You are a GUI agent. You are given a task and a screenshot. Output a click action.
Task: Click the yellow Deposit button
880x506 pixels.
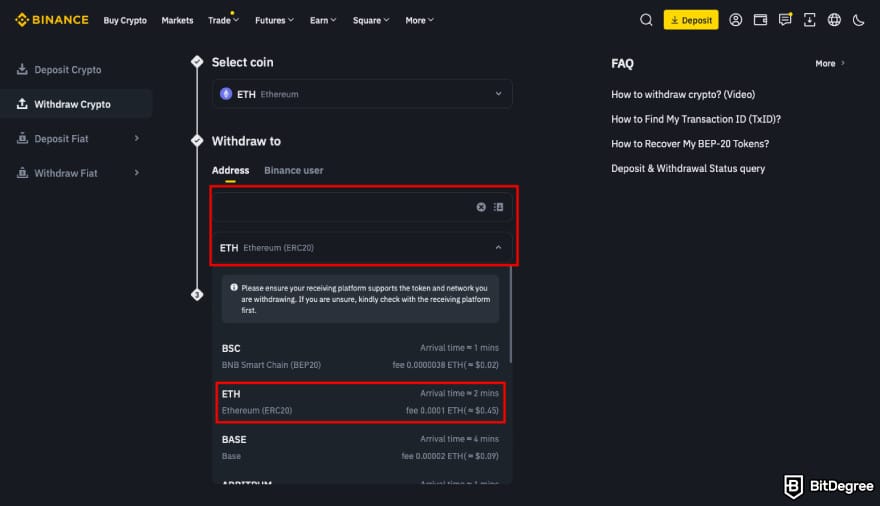[691, 20]
